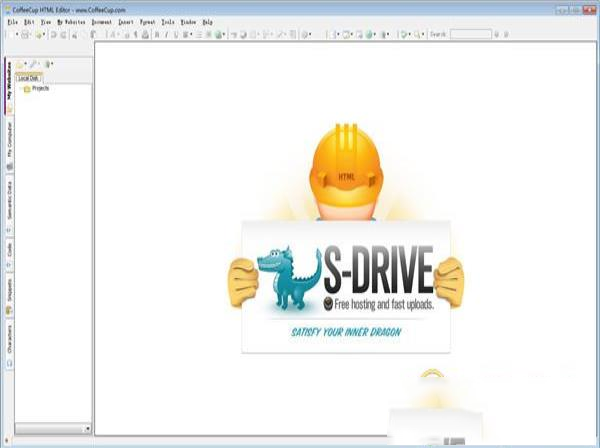Open the text alignment dropdown arrow

[191, 35]
